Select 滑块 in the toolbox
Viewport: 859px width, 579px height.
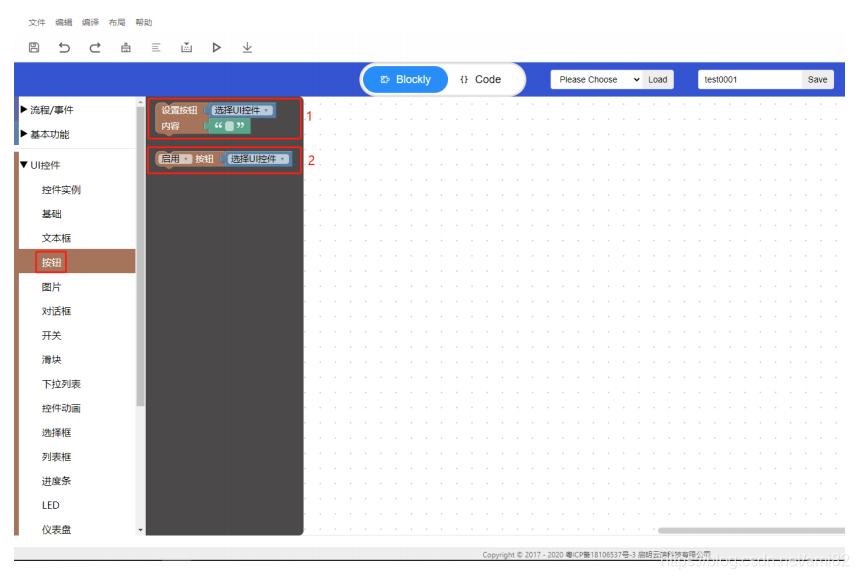51,359
